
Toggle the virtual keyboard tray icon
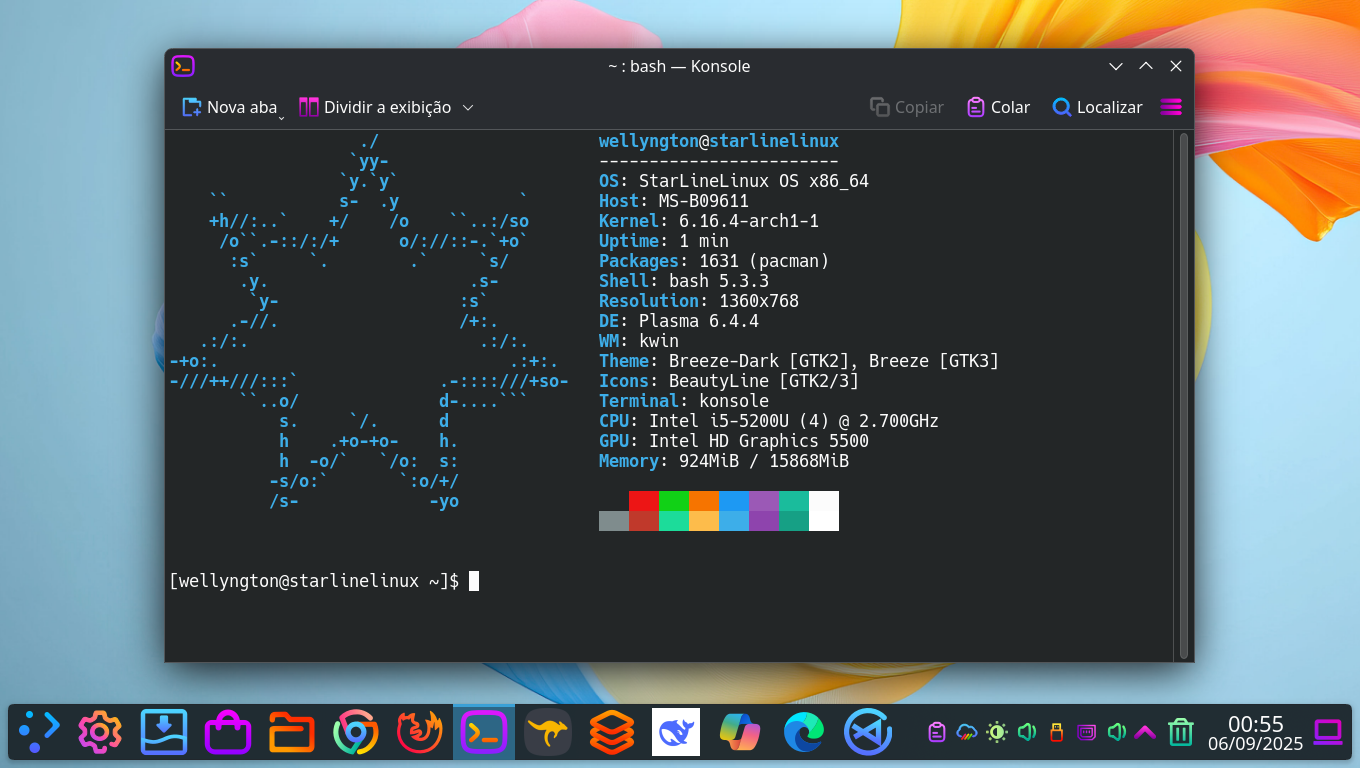[x=1086, y=732]
